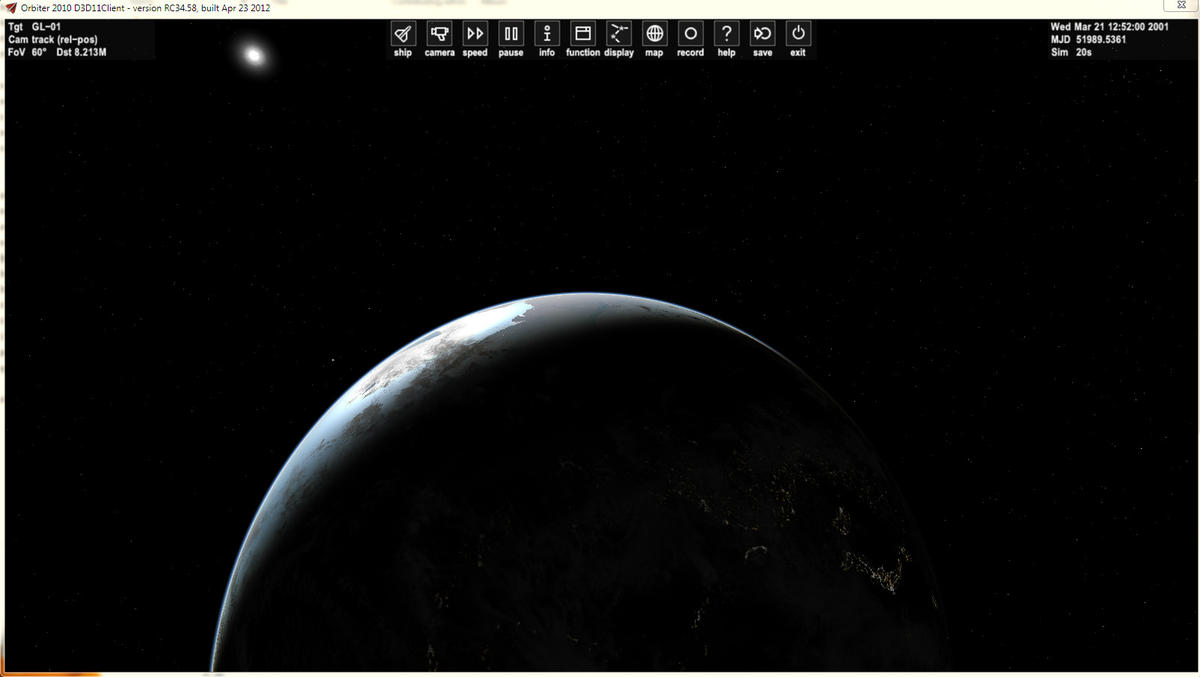Click the Orbiter 2010 D3D11Client window title
This screenshot has width=1200, height=677.
(x=146, y=8)
